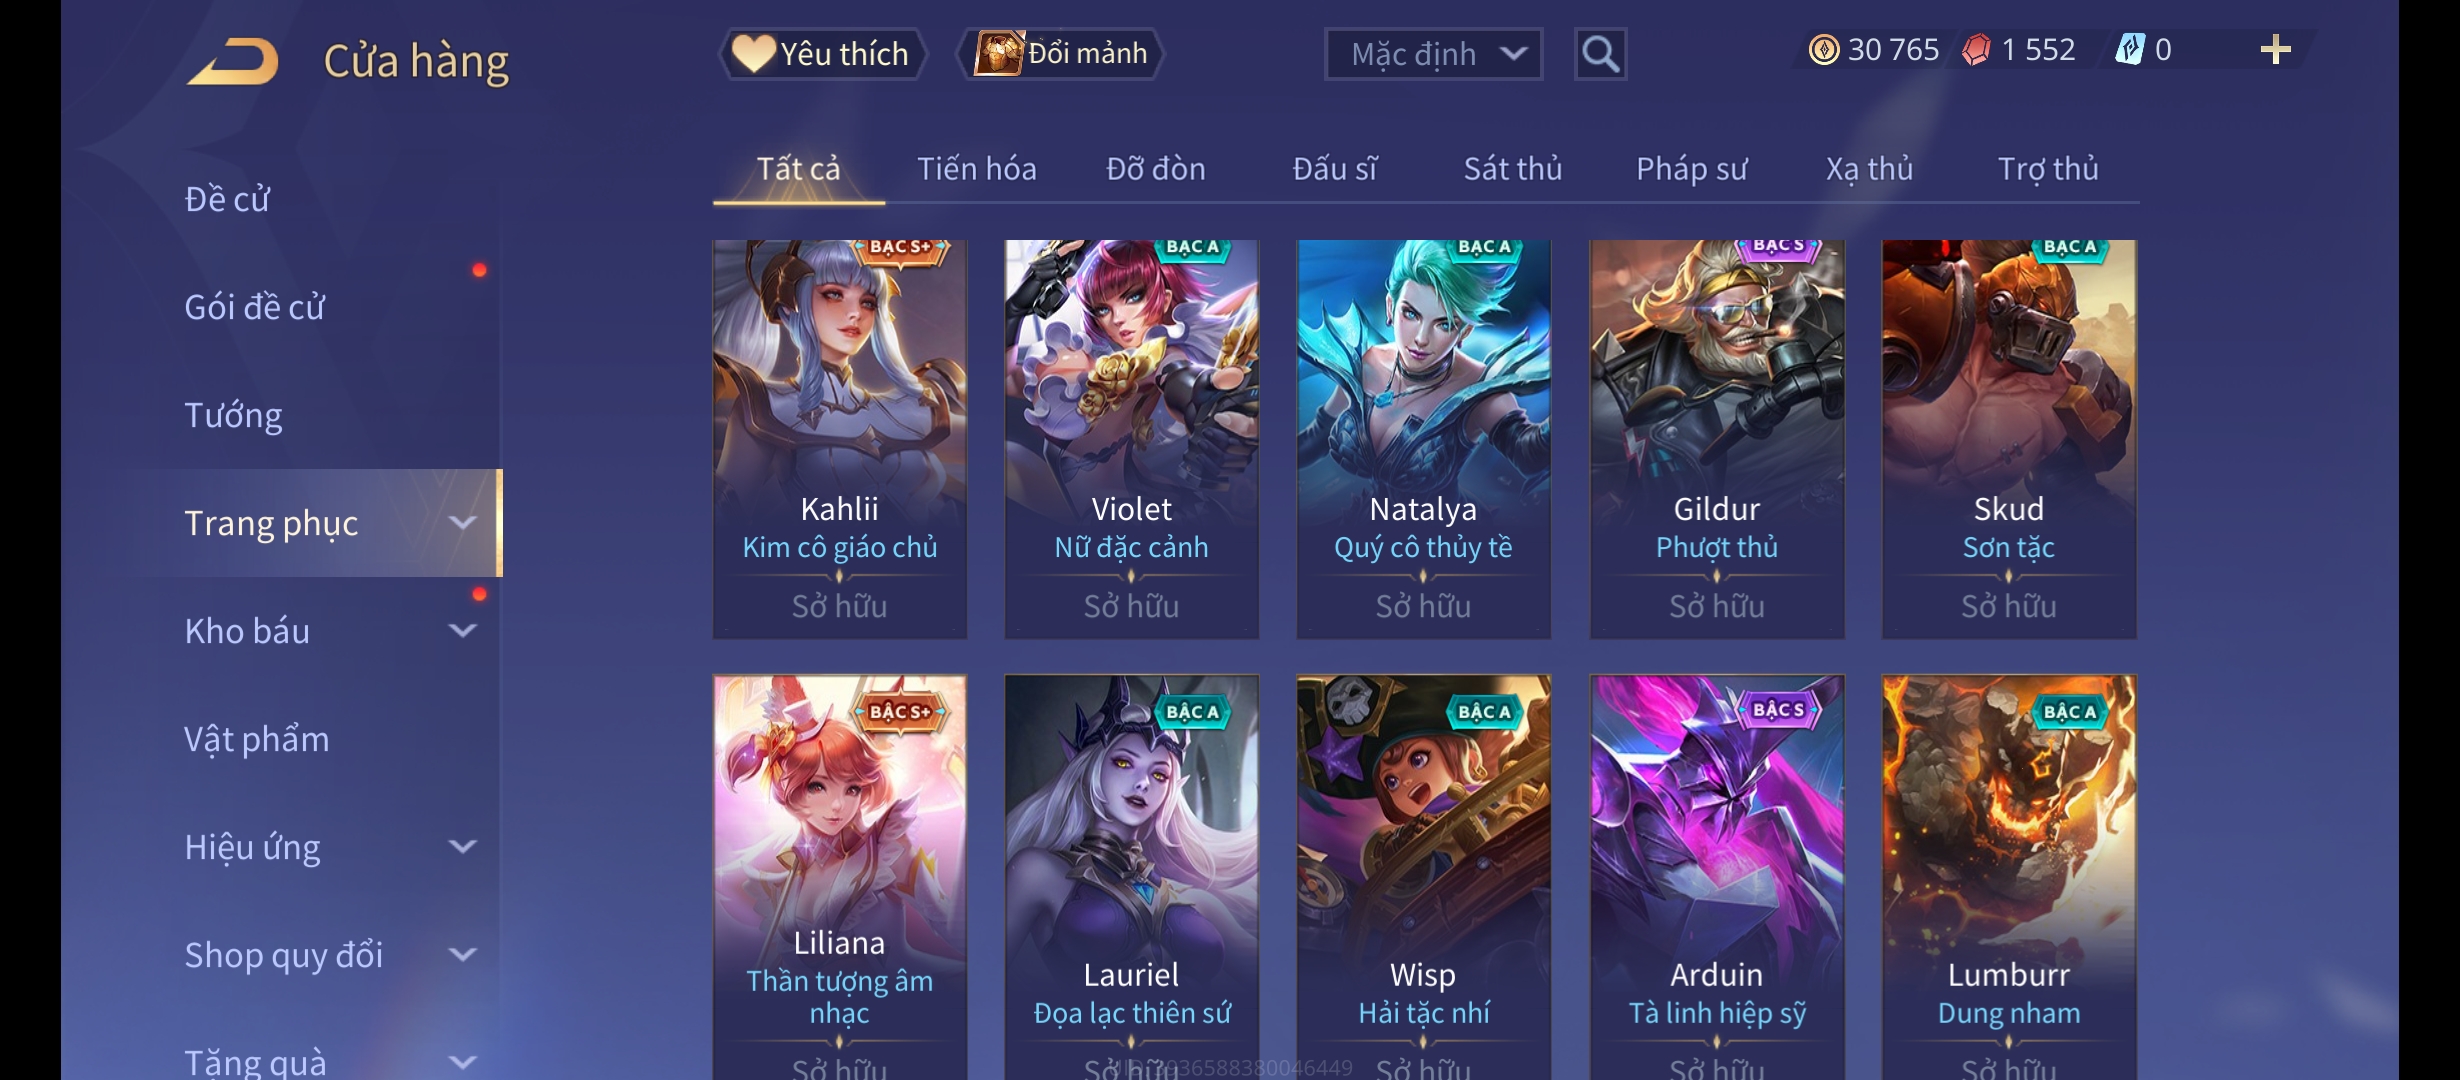This screenshot has height=1080, width=2460.
Task: Expand Shop quy đổi chevron
Action: point(462,954)
